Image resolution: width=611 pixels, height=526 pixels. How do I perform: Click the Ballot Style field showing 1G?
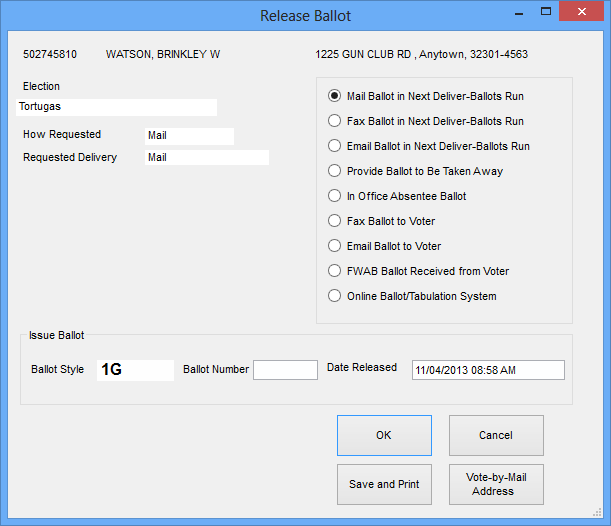(135, 370)
